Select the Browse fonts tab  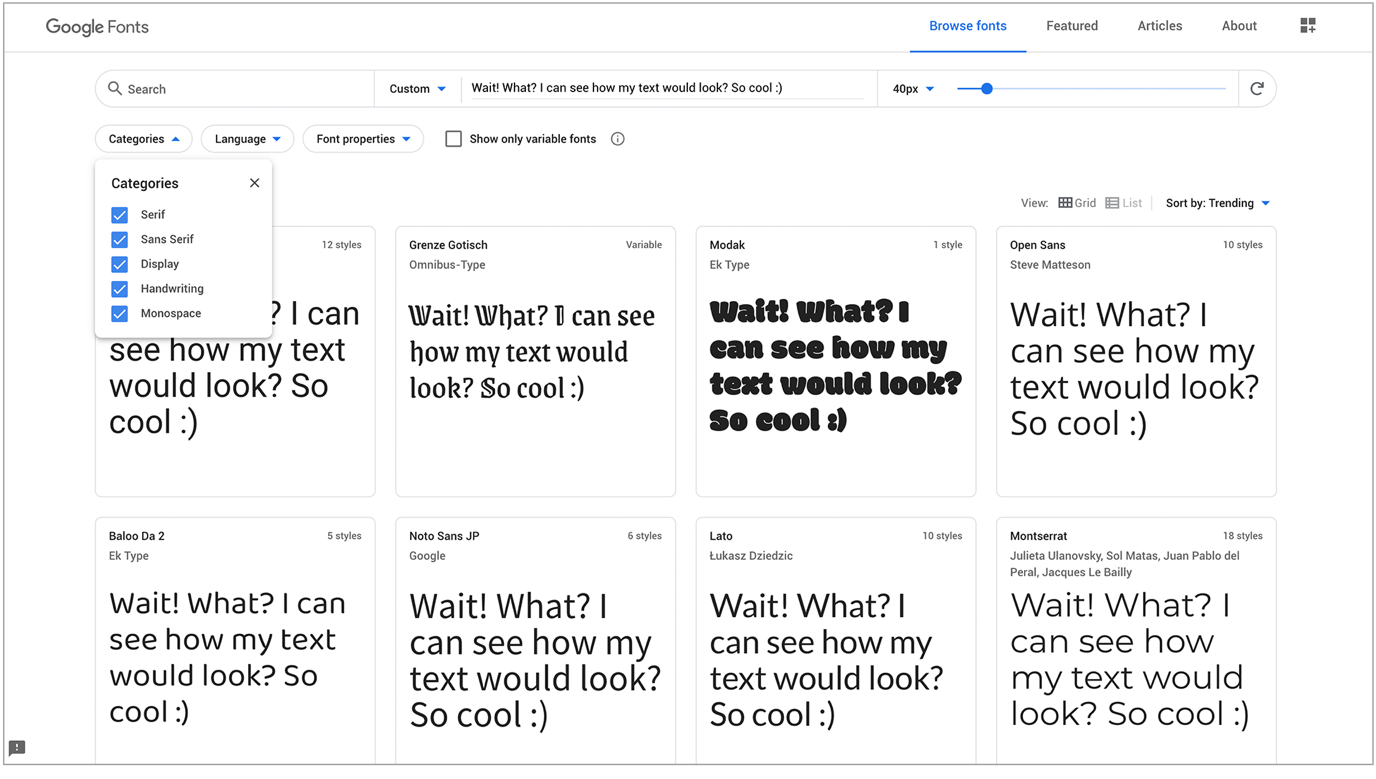pyautogui.click(x=968, y=26)
